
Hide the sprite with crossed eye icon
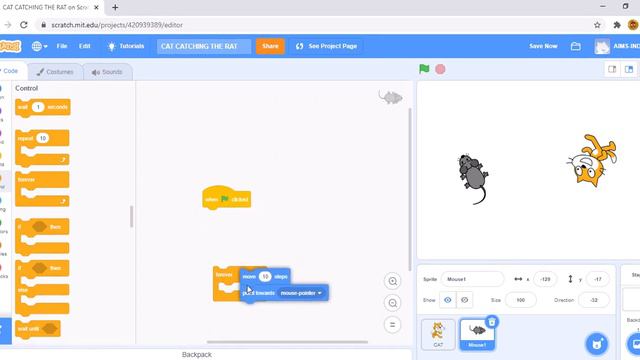464,300
